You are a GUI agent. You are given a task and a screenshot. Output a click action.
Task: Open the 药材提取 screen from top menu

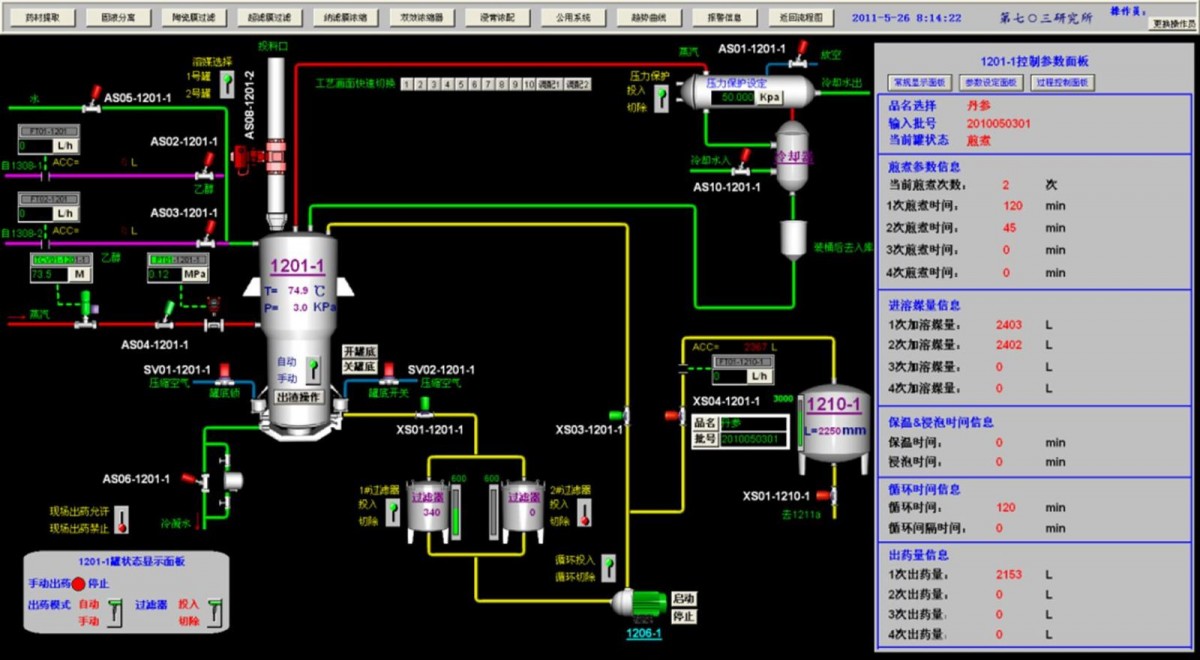pyautogui.click(x=41, y=17)
